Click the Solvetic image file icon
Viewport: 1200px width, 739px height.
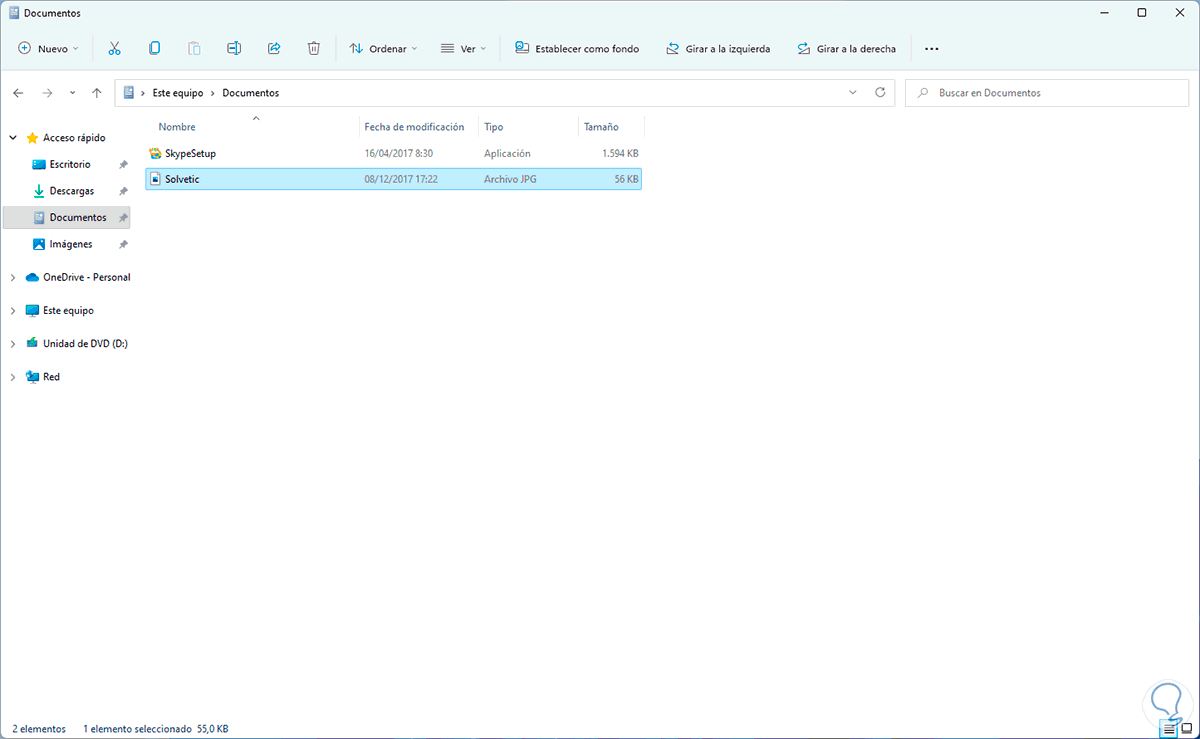[155, 179]
